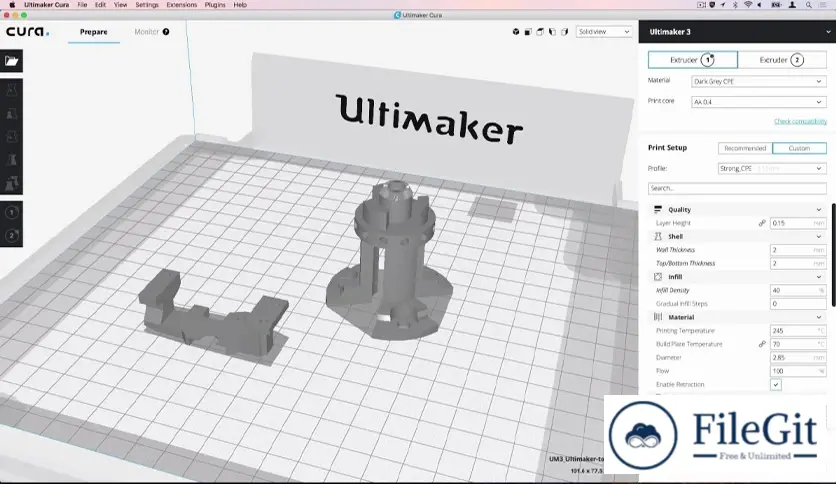Viewport: 836px width, 484px height.
Task: Open the Solid view dropdown
Action: click(x=604, y=32)
